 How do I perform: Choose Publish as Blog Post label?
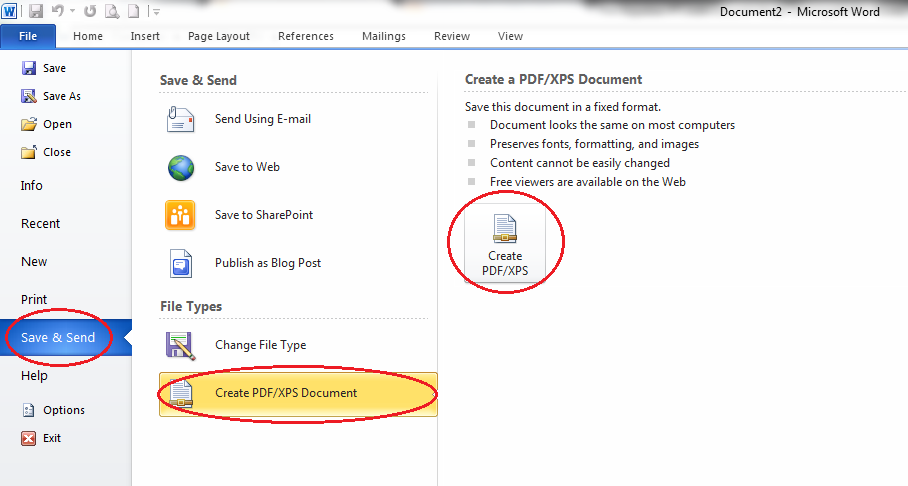tap(268, 263)
